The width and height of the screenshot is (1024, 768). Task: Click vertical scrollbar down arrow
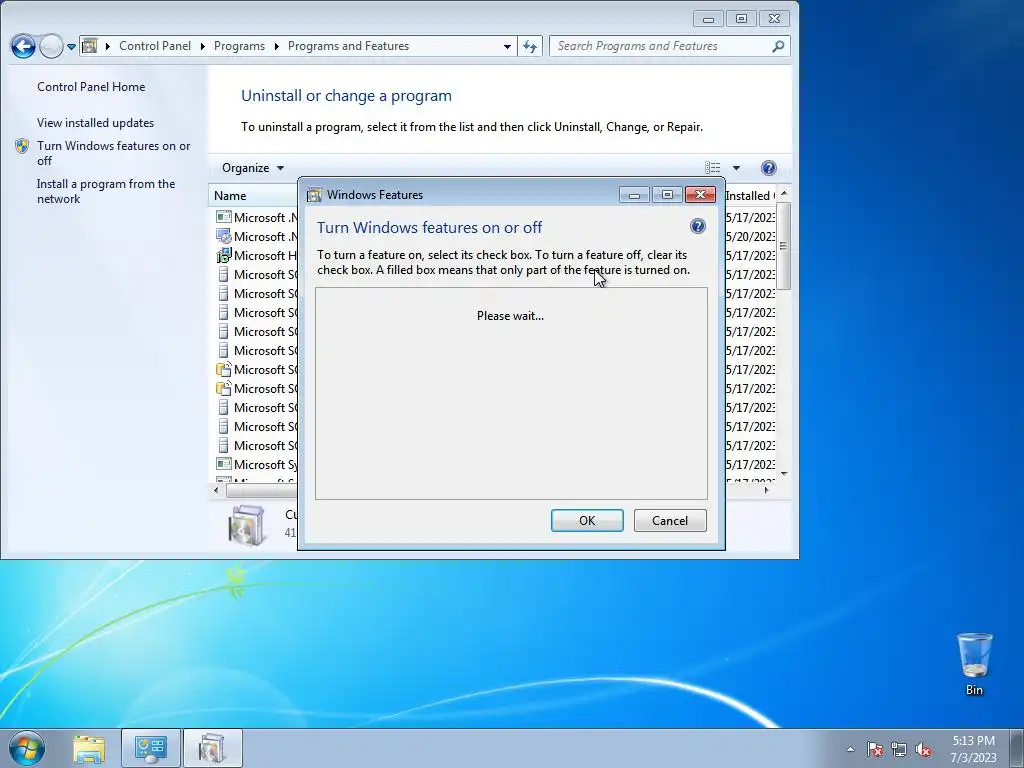click(x=784, y=474)
